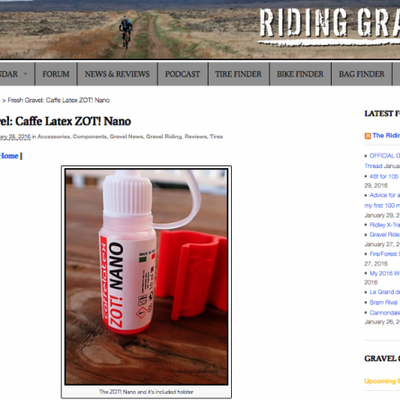This screenshot has width=400, height=400.
Task: Open the Sram Rival forum thread
Action: click(384, 302)
